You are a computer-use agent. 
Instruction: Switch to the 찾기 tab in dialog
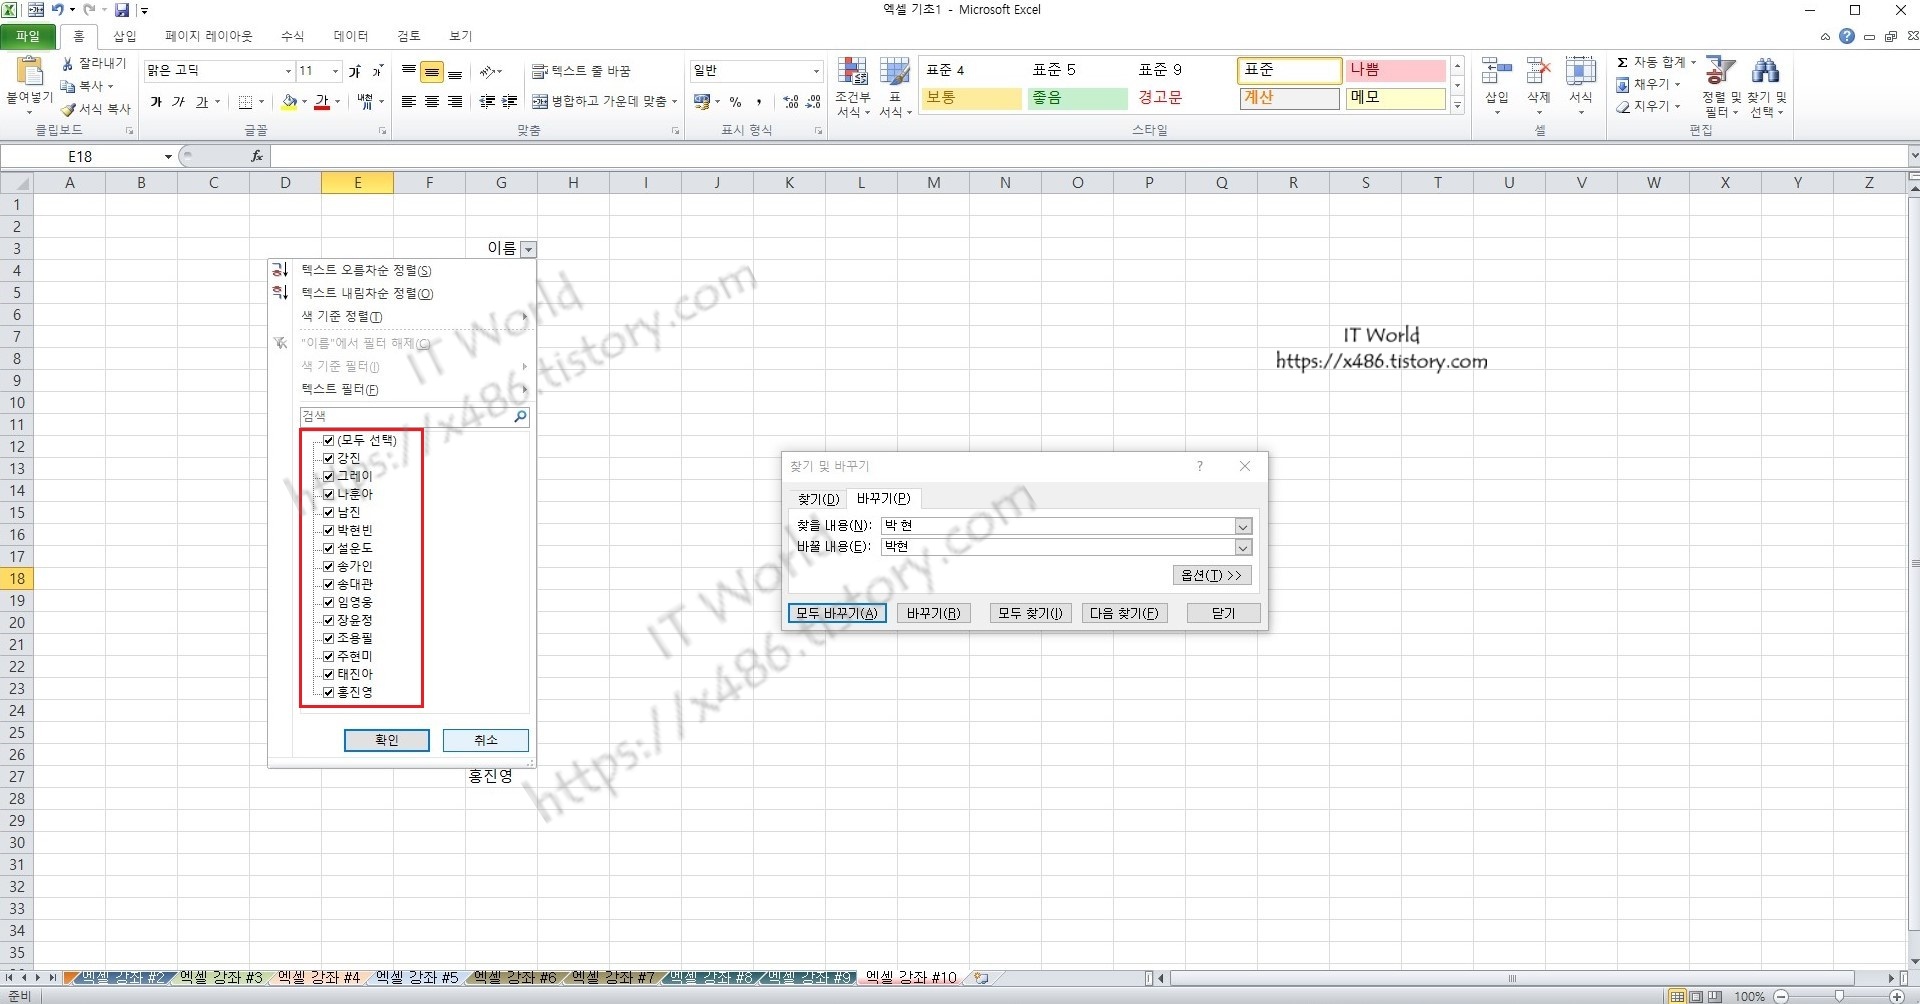(x=818, y=498)
